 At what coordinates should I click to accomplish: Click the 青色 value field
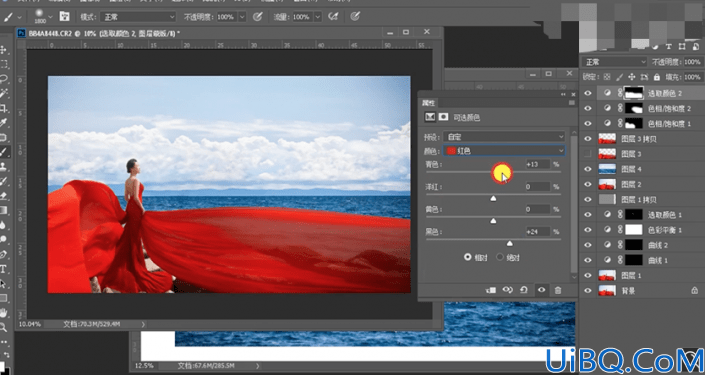click(538, 164)
